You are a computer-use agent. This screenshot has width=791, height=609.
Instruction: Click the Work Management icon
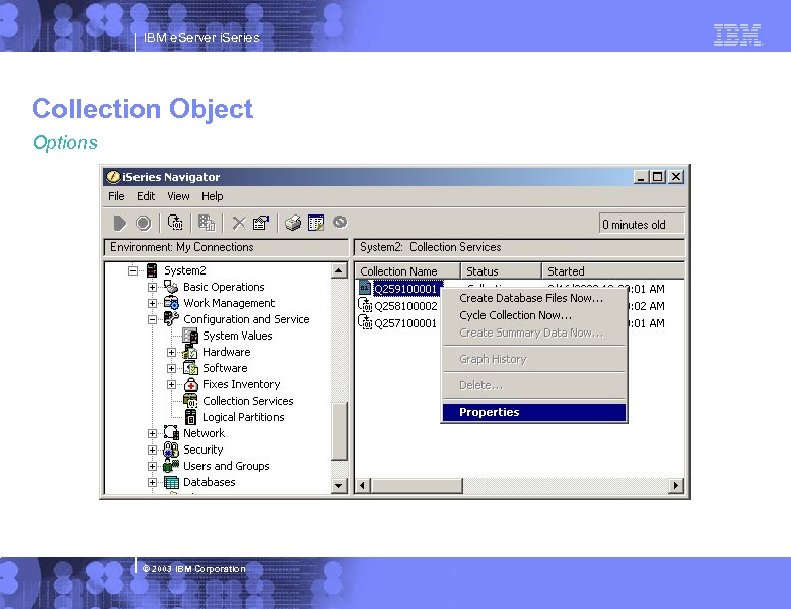[x=171, y=303]
